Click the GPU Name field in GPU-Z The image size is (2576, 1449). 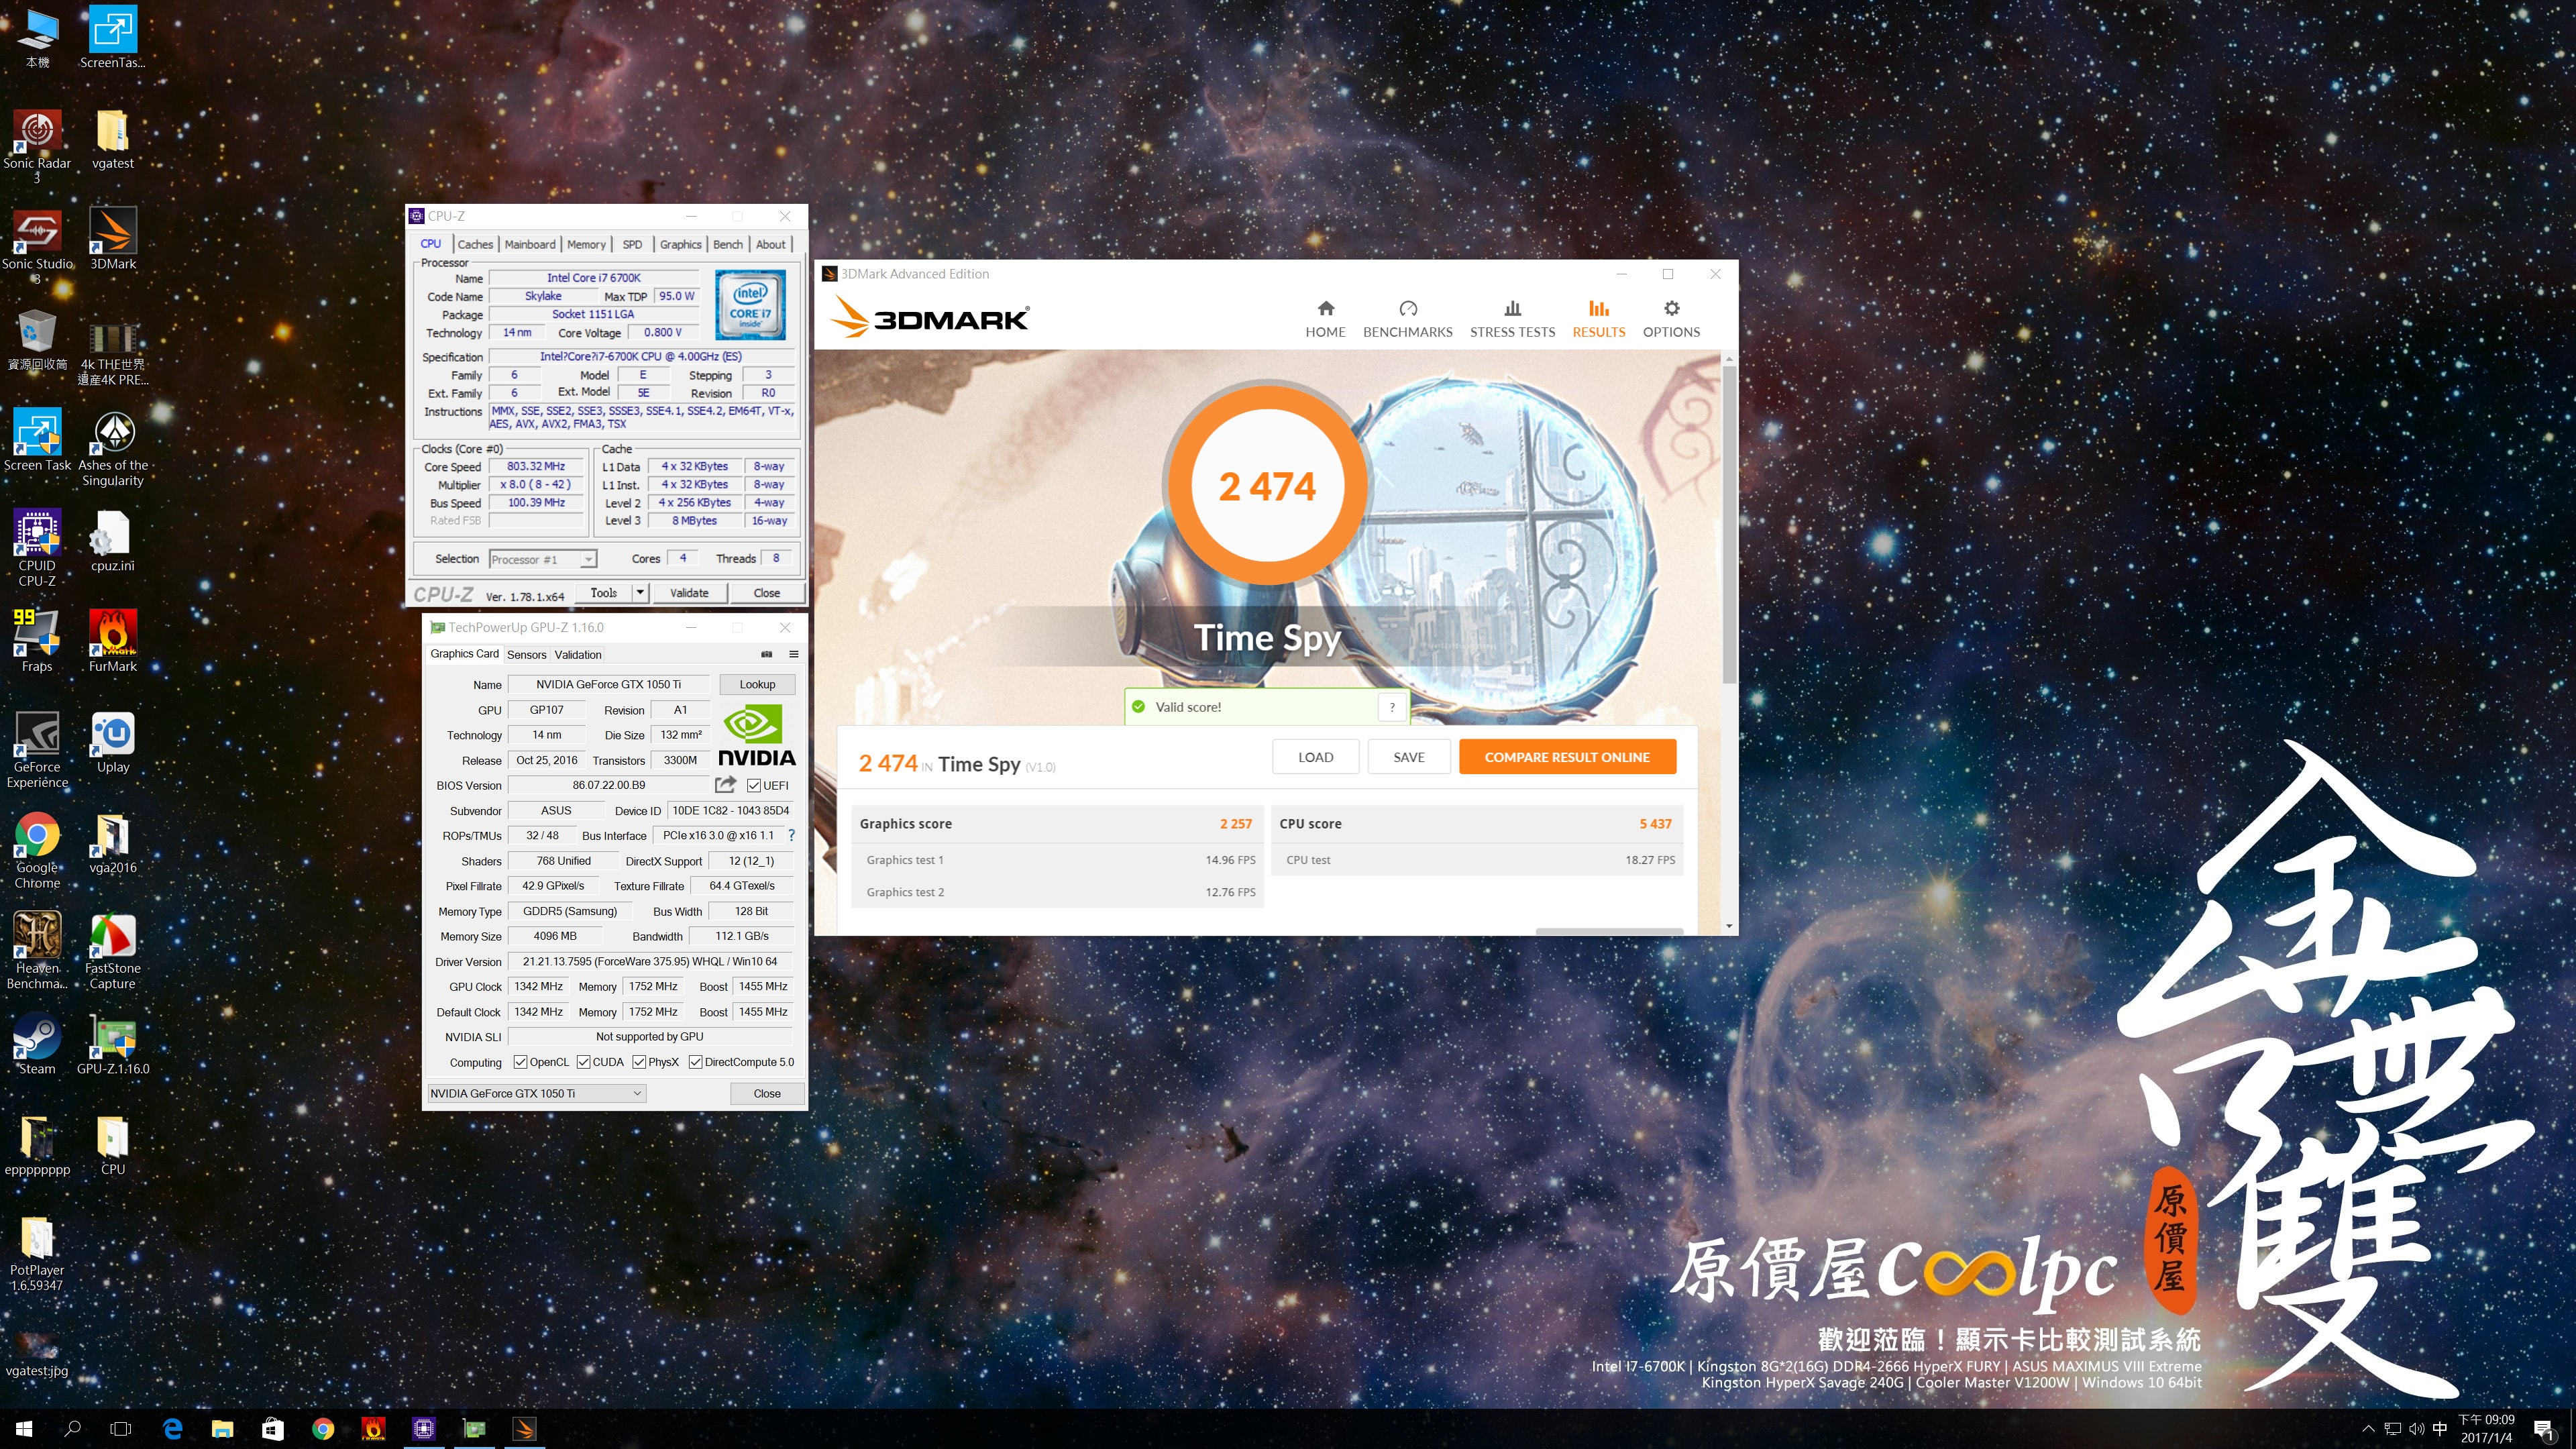pos(608,684)
